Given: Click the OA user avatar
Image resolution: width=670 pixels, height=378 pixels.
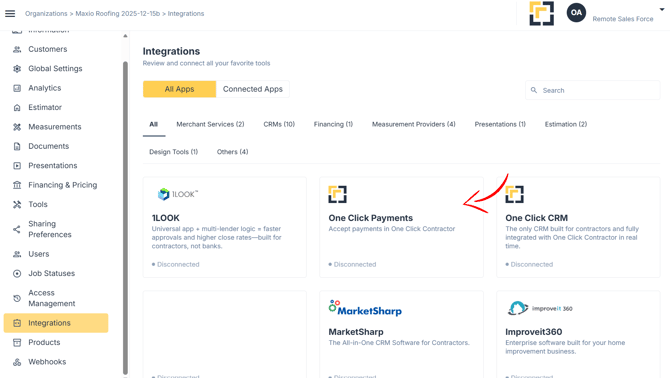Looking at the screenshot, I should point(576,13).
